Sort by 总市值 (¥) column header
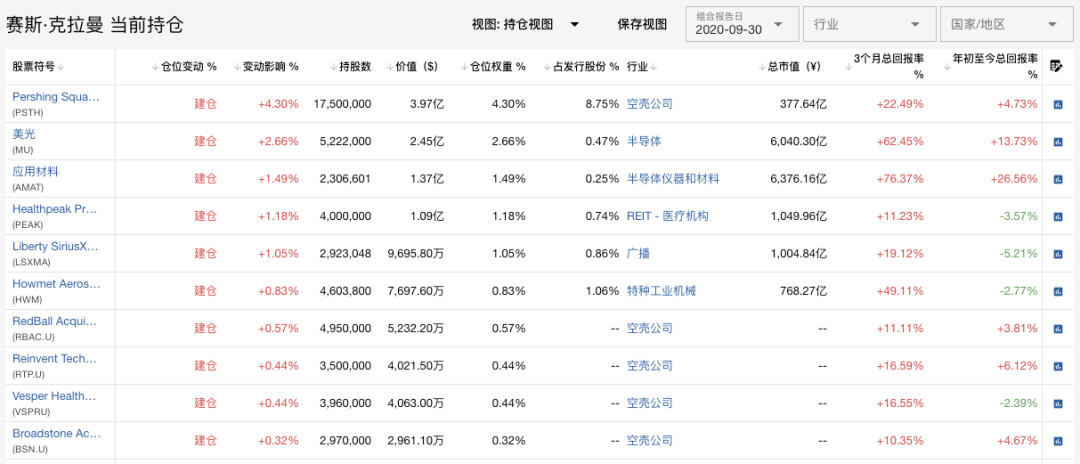The image size is (1080, 464). (x=790, y=67)
